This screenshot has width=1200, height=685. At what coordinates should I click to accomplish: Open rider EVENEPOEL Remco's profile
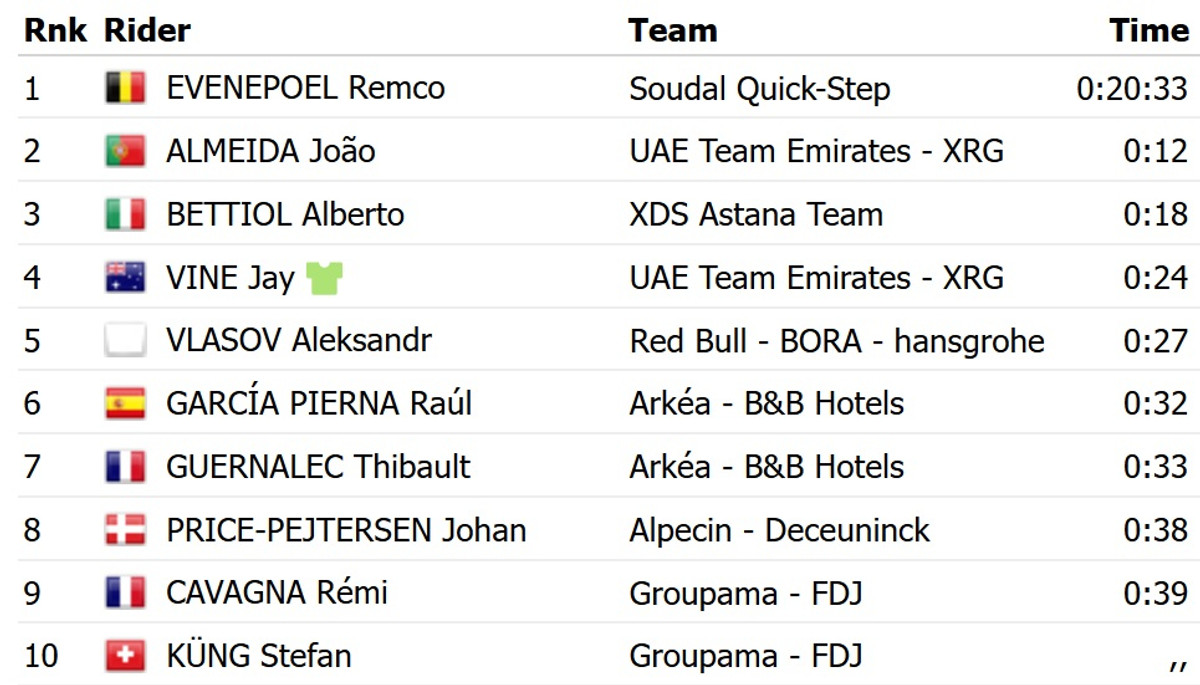click(305, 88)
